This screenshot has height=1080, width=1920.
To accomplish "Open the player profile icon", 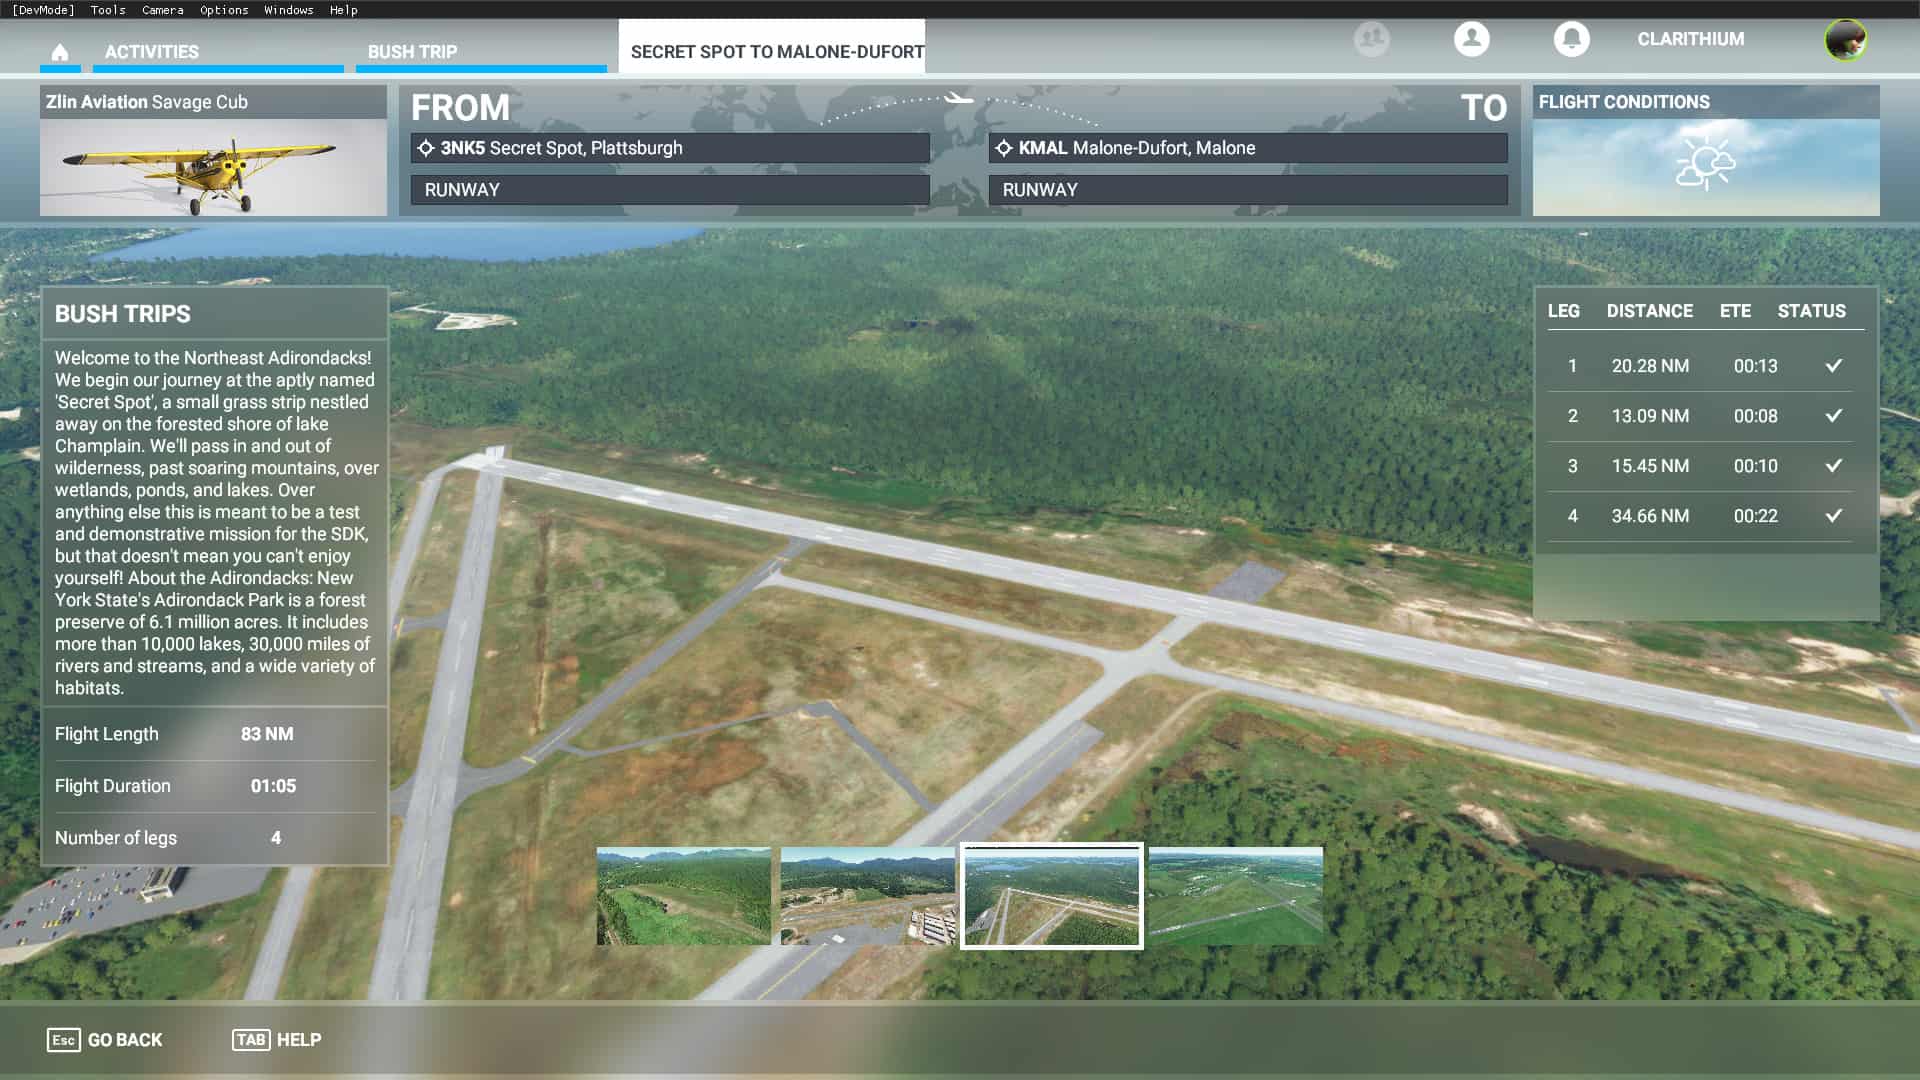I will tap(1471, 39).
